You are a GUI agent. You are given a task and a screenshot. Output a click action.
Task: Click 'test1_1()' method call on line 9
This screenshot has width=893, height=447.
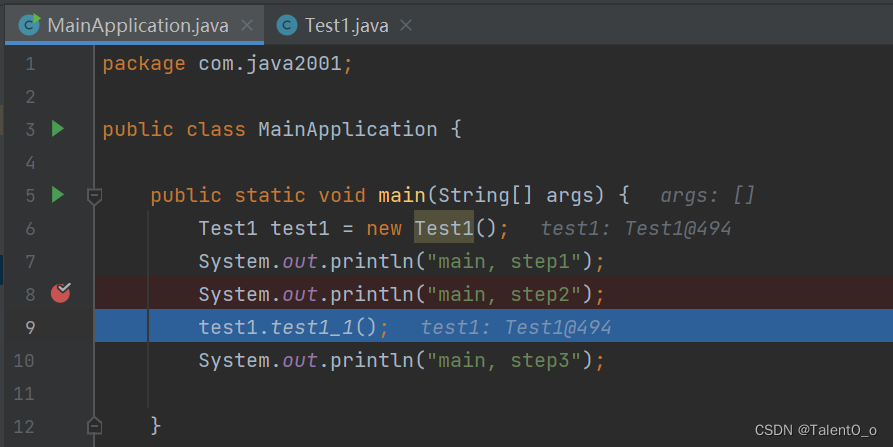[x=323, y=327]
